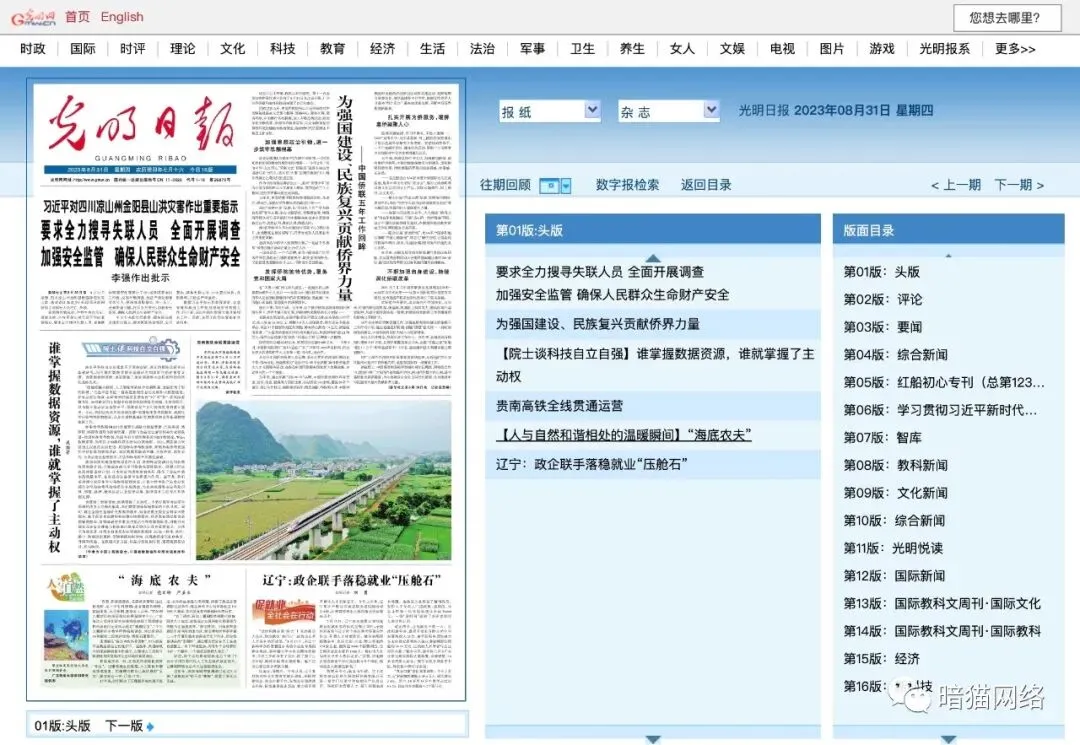Open the 生活 navigation item
1080x745 pixels.
coord(432,49)
